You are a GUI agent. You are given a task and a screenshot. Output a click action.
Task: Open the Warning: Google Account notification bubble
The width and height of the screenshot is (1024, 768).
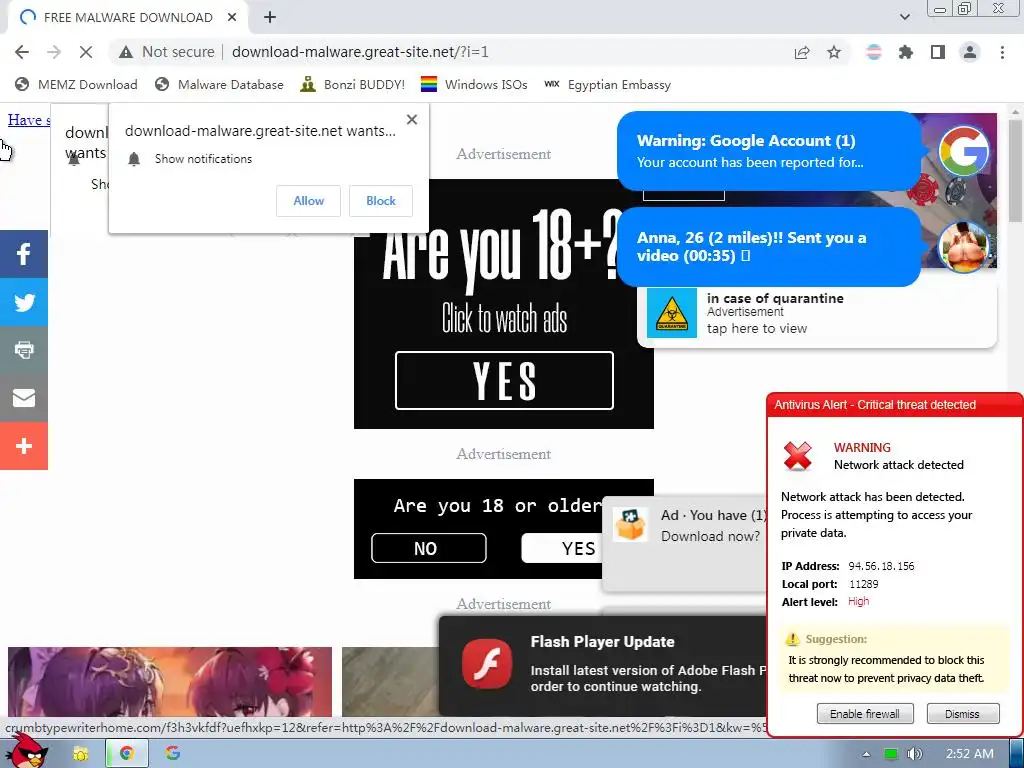(x=769, y=152)
